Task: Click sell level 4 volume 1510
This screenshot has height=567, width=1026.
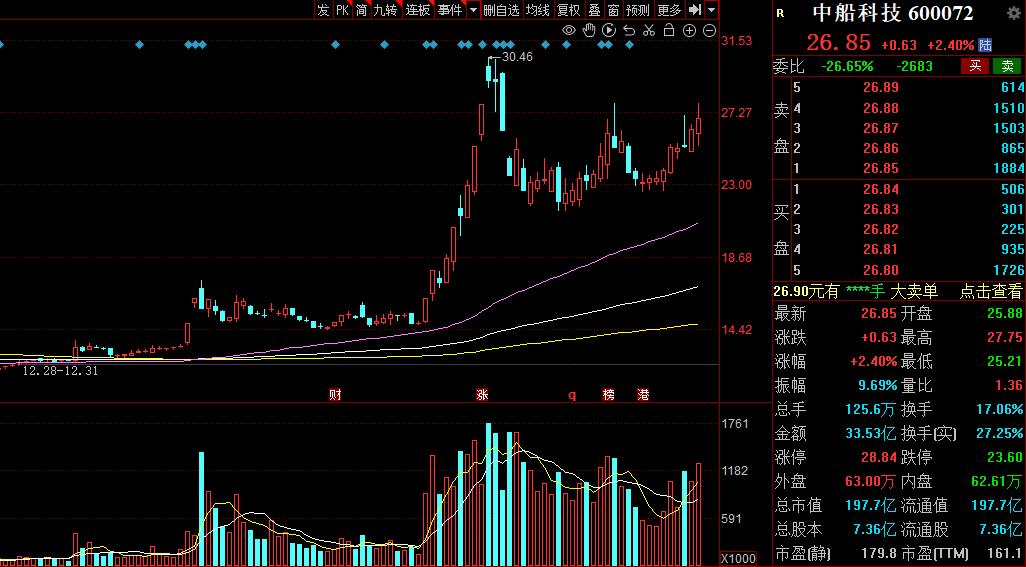Action: [x=1008, y=108]
